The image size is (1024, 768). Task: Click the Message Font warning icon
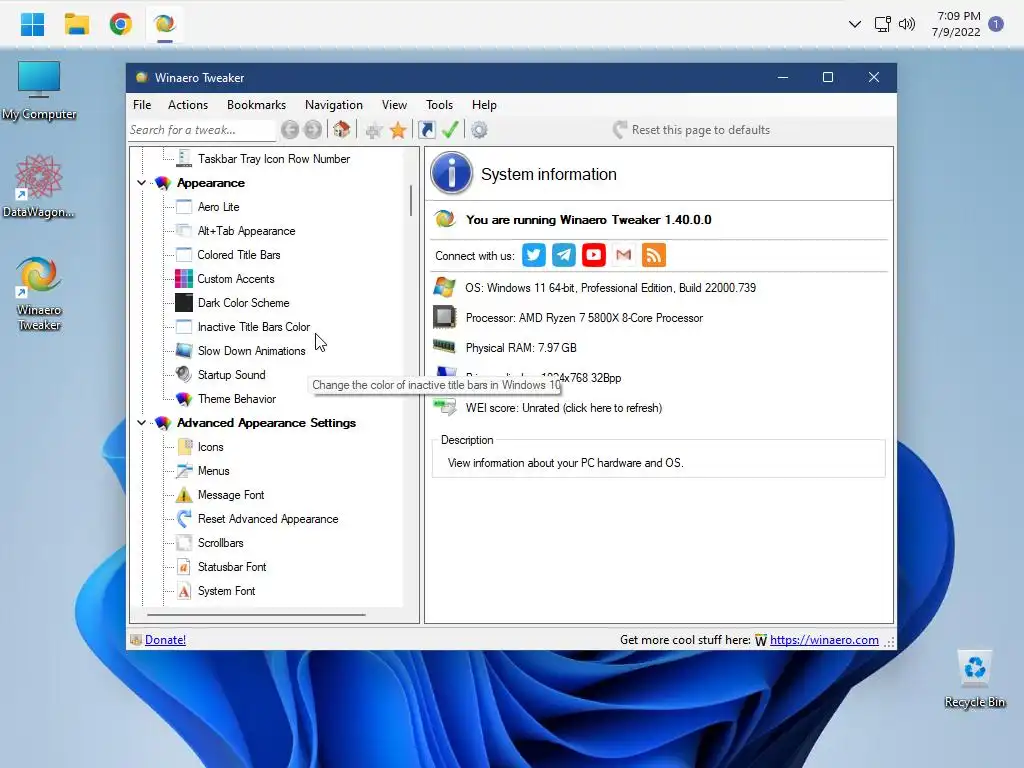click(184, 495)
